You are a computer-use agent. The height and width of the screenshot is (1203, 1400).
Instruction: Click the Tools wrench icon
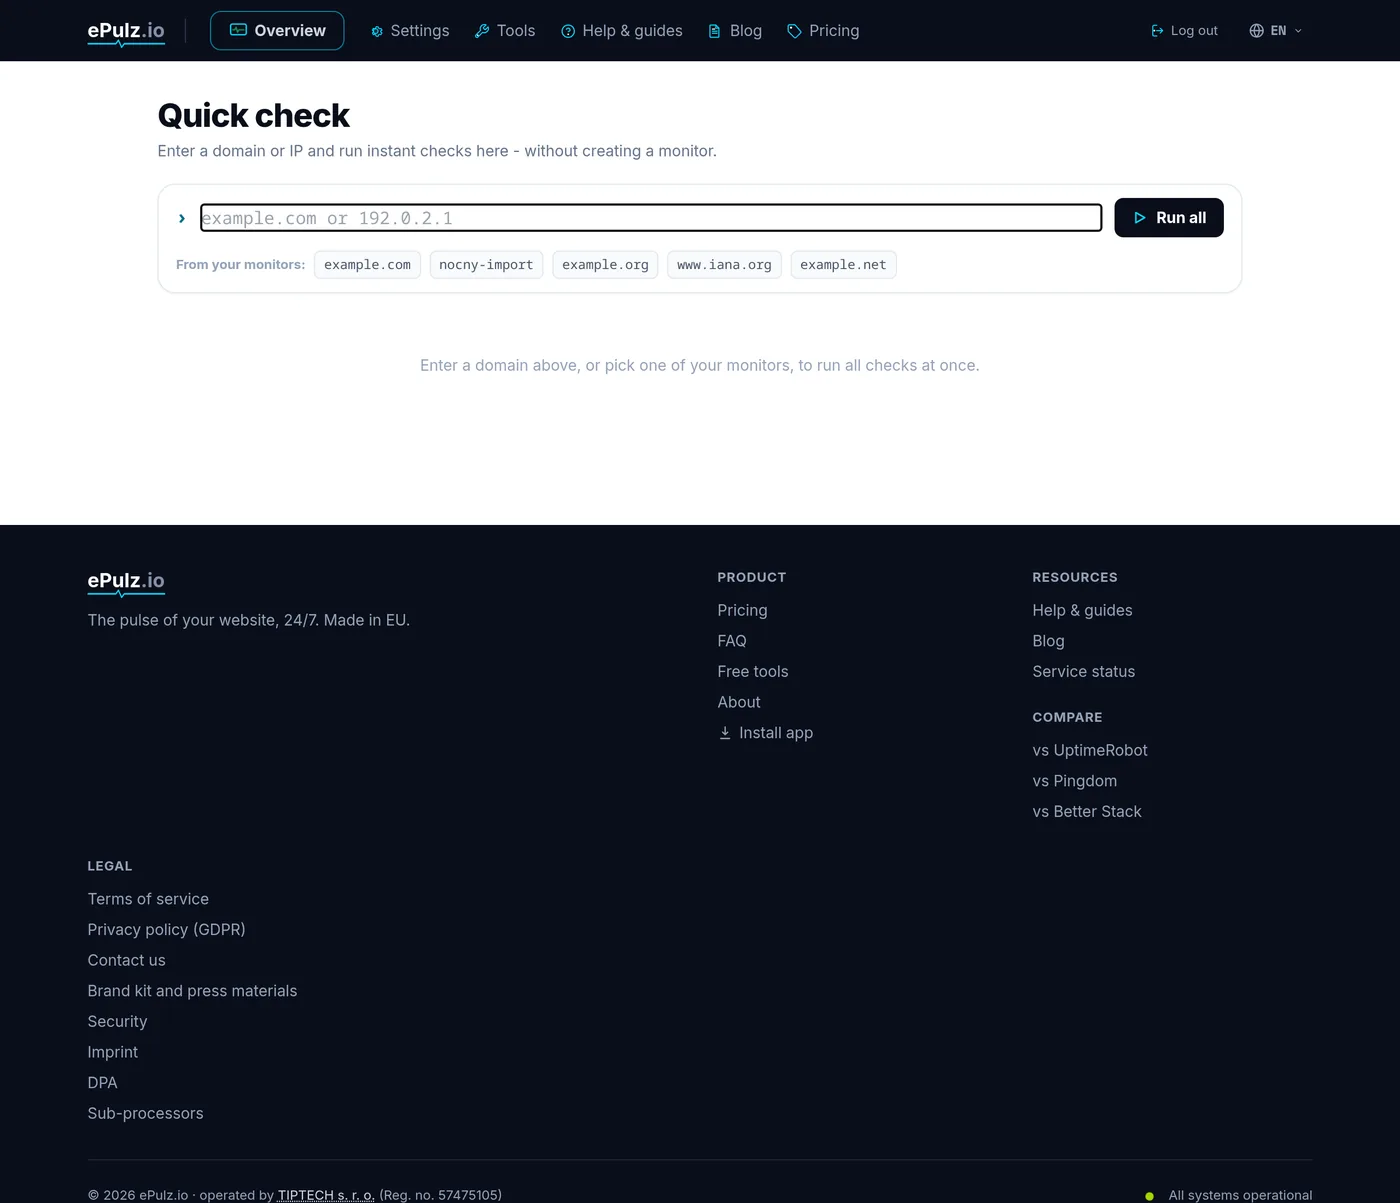pos(482,31)
